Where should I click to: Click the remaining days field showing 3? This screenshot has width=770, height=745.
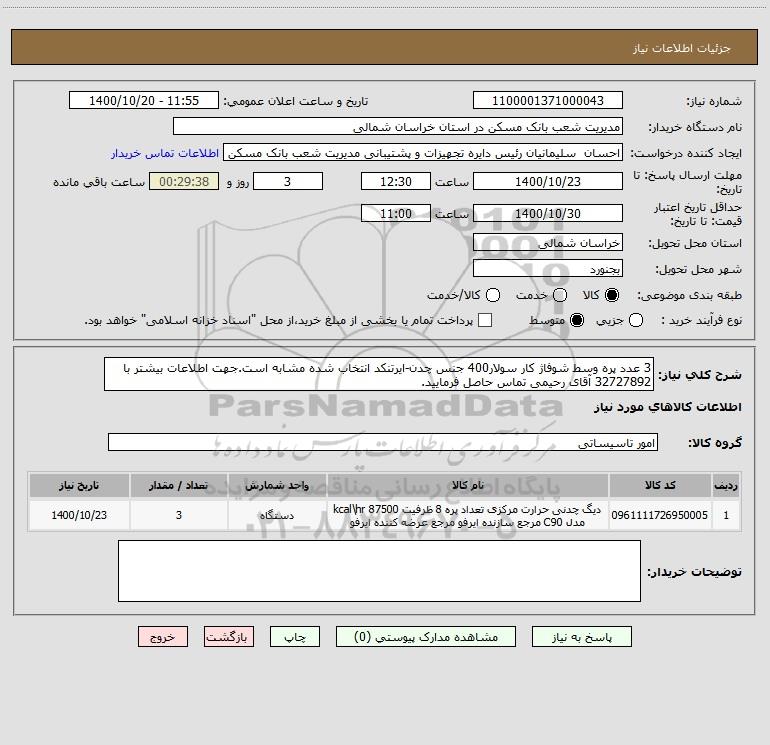pyautogui.click(x=288, y=181)
